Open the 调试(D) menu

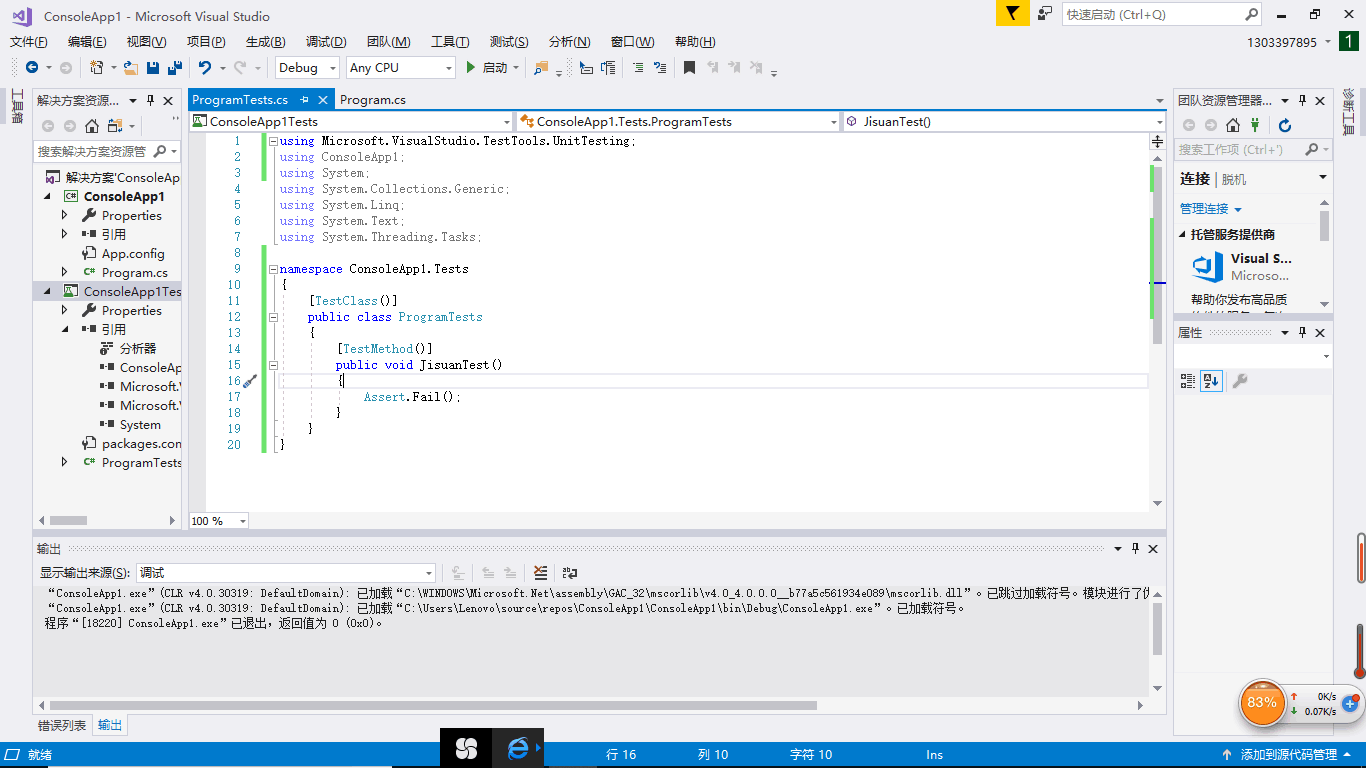point(326,42)
